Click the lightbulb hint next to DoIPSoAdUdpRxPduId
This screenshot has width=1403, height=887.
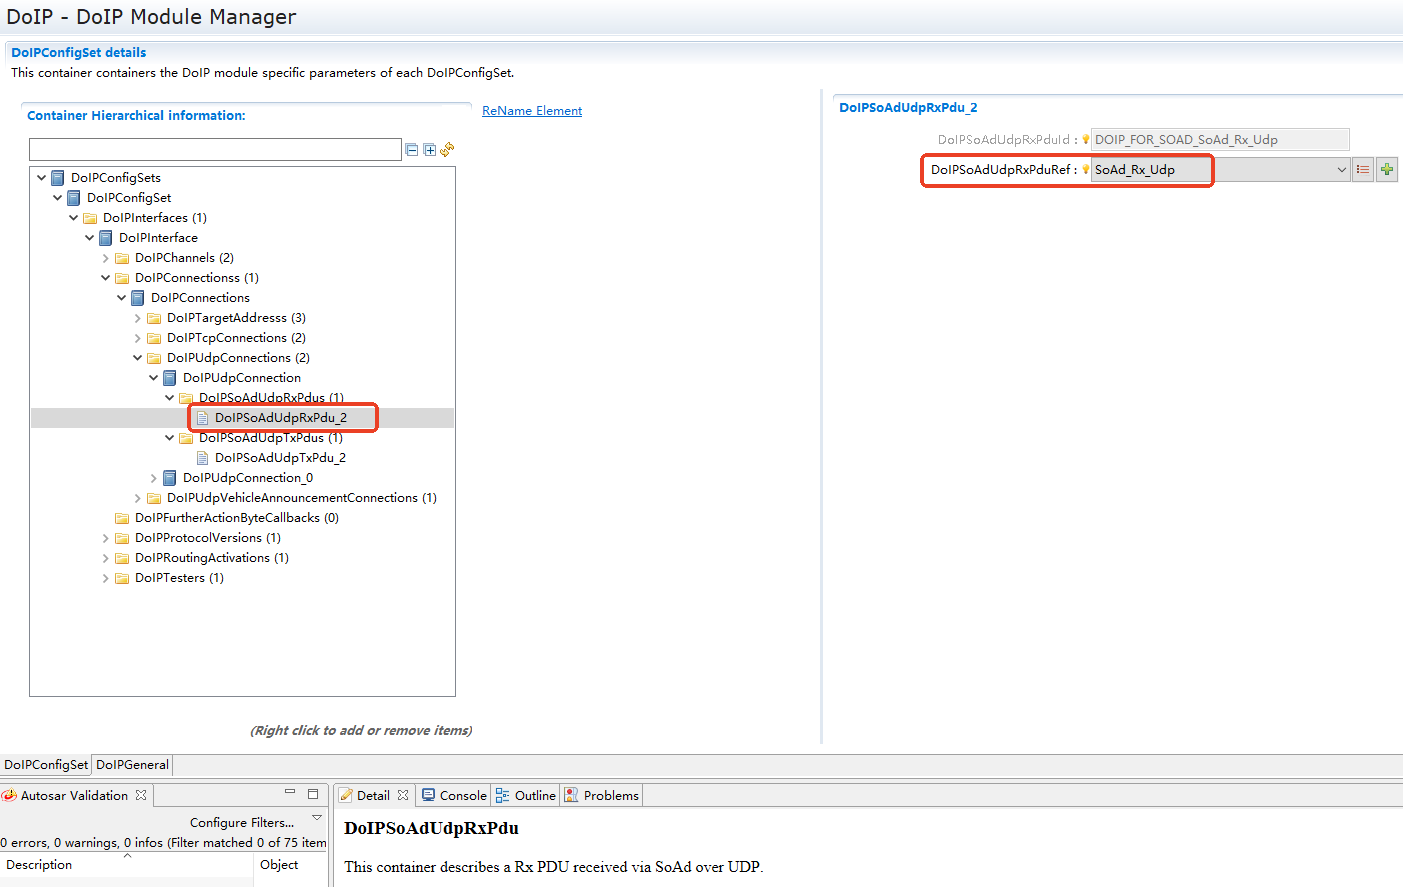pos(1085,140)
